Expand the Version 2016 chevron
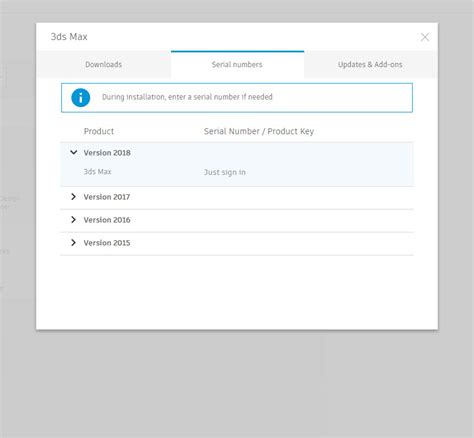 [x=74, y=220]
